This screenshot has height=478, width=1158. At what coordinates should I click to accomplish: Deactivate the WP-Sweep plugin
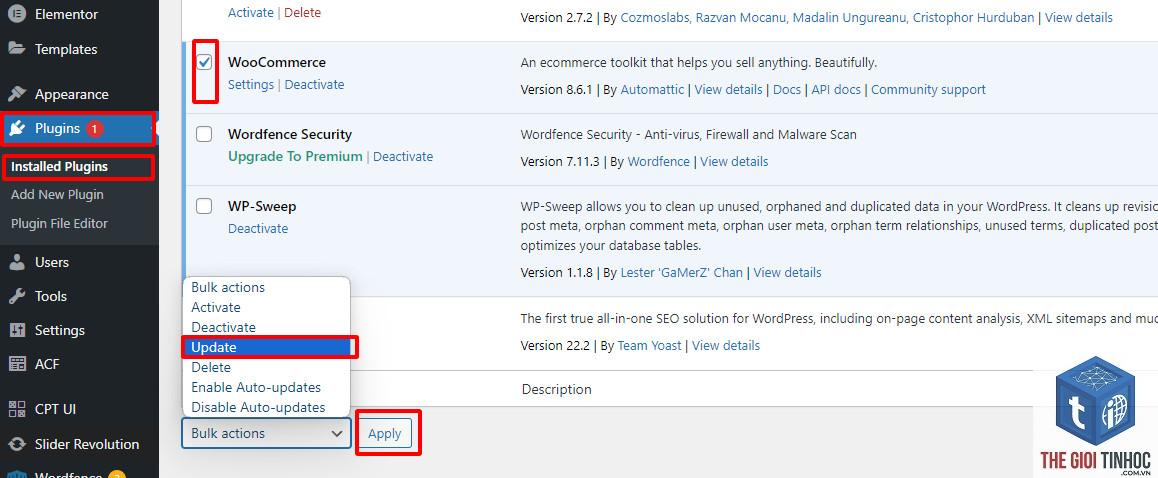tap(258, 228)
